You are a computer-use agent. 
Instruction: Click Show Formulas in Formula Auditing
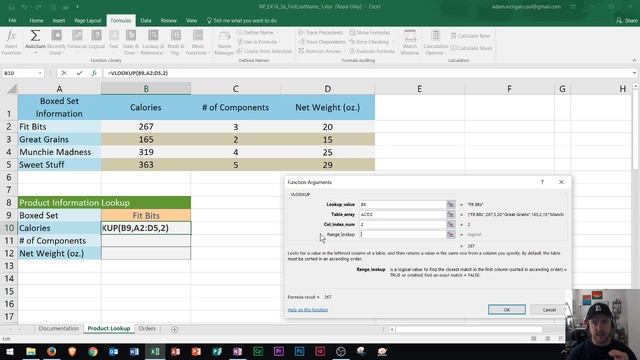[x=369, y=32]
